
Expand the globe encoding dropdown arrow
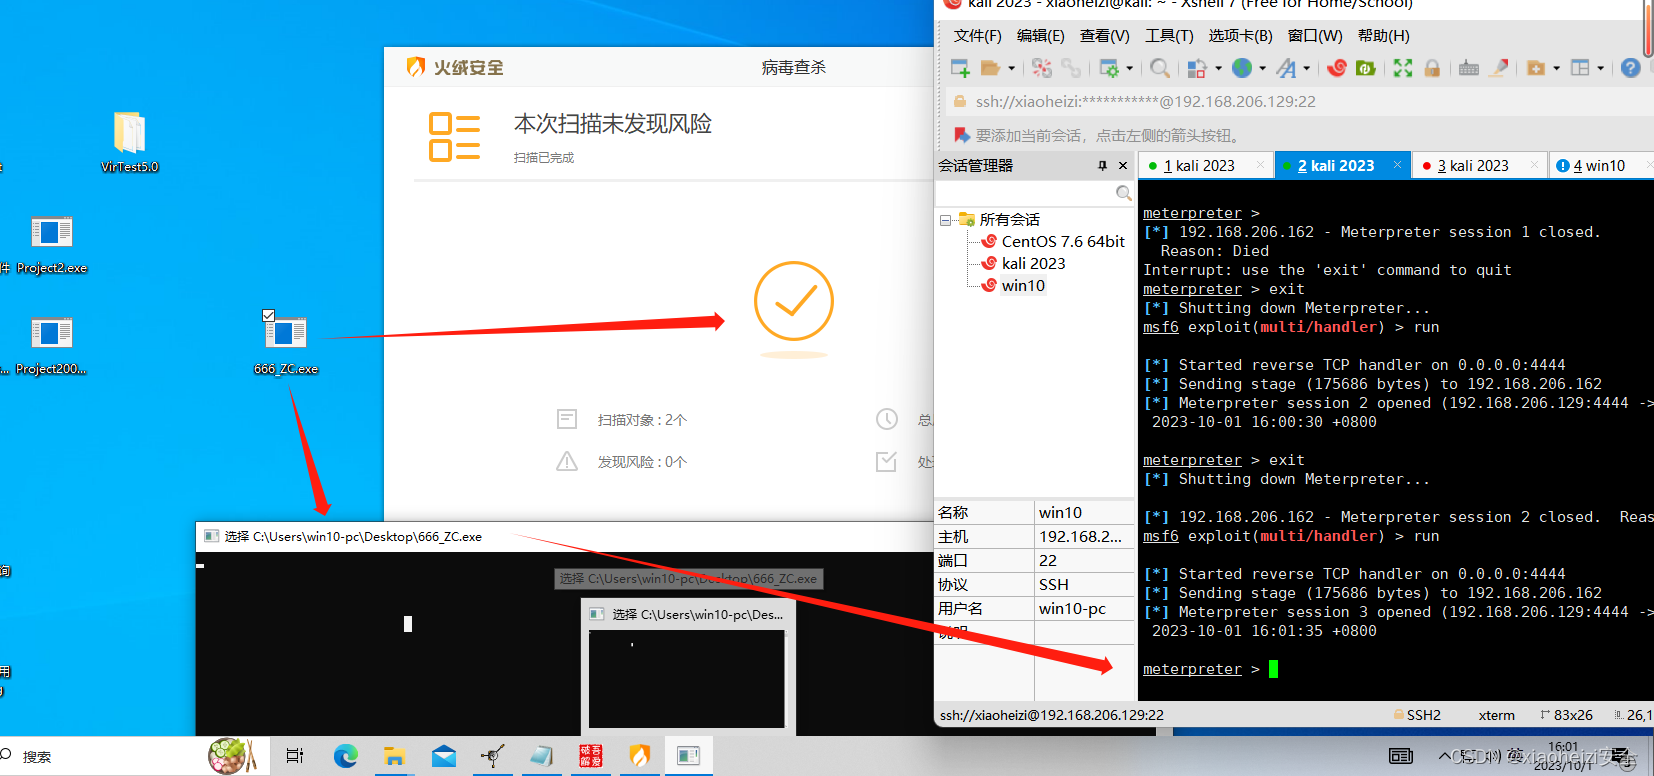[1262, 68]
